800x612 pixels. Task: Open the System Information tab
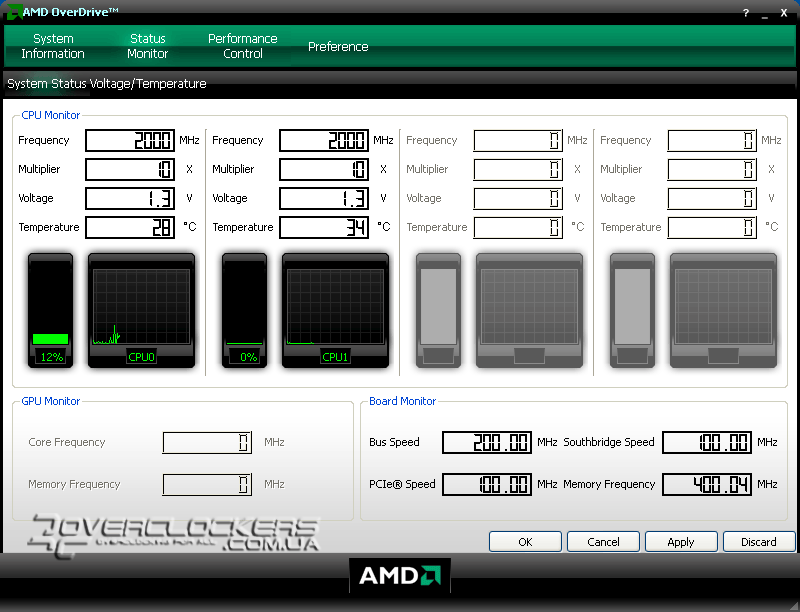tap(53, 46)
